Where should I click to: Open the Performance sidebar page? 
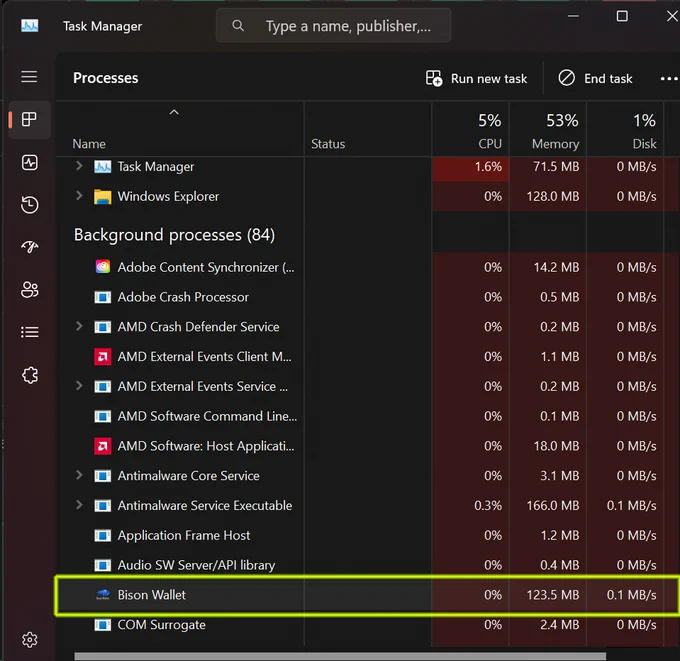click(x=29, y=163)
